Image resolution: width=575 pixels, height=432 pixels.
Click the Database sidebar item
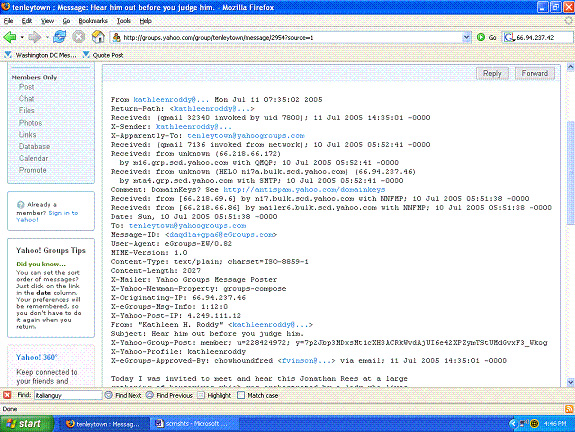coord(34,146)
